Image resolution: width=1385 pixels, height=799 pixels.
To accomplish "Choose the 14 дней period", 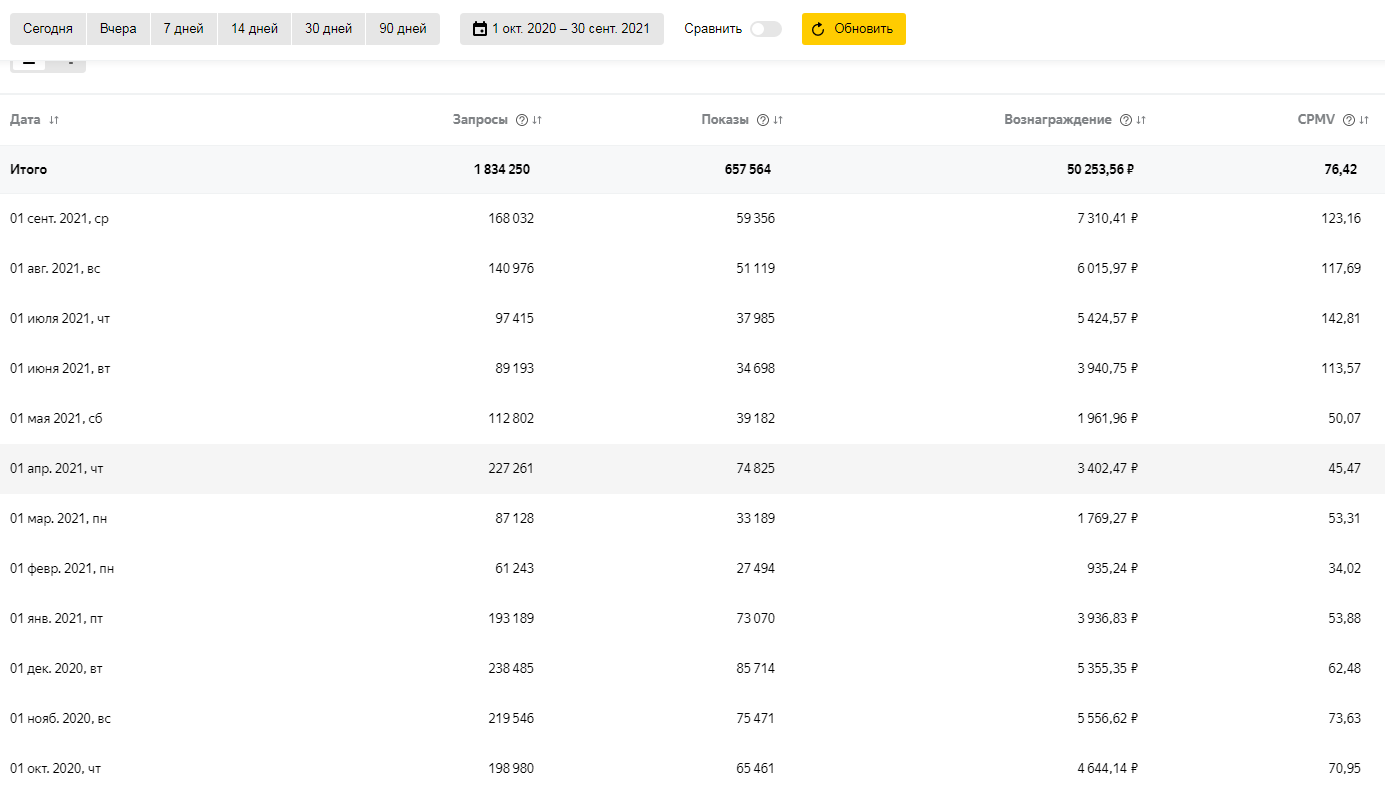I will tap(254, 29).
